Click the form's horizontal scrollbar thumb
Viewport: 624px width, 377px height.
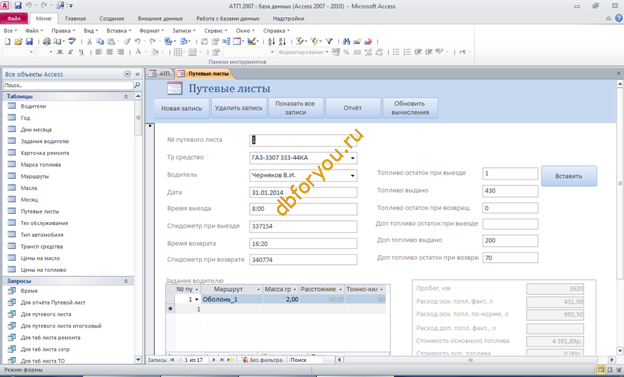[x=471, y=360]
